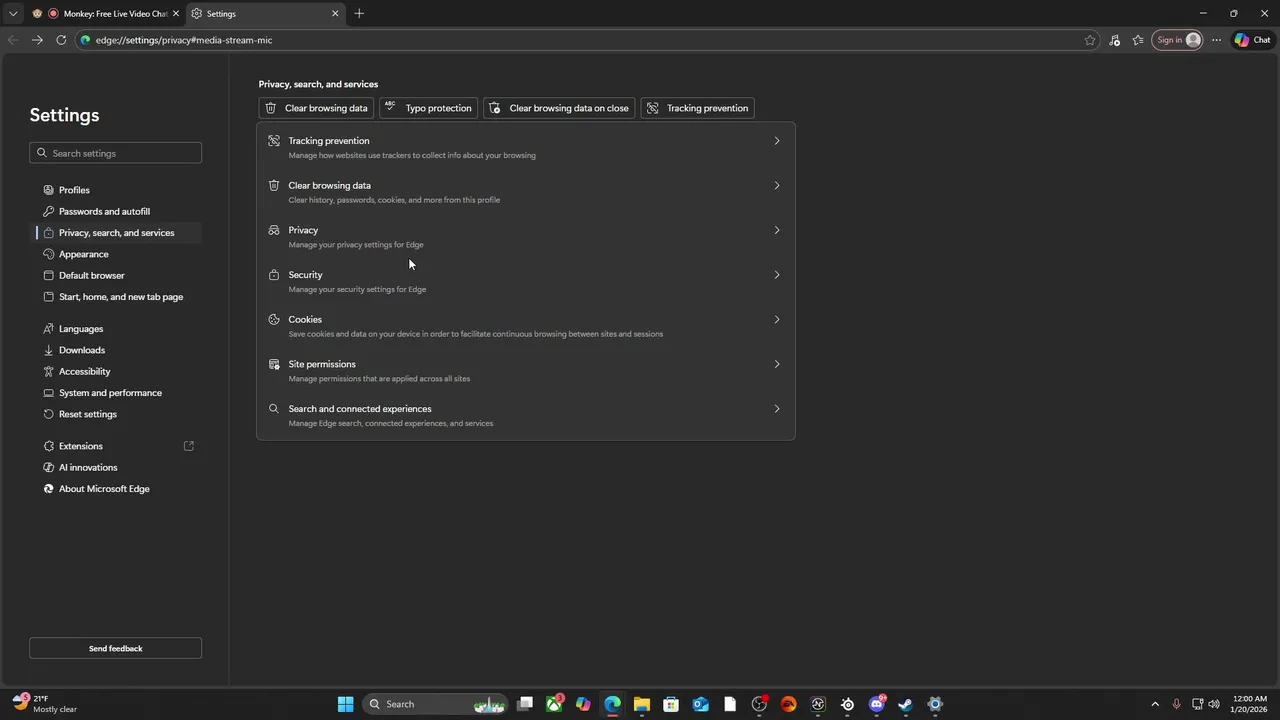The image size is (1280, 720).
Task: Open Steam from the taskbar
Action: pos(906,704)
